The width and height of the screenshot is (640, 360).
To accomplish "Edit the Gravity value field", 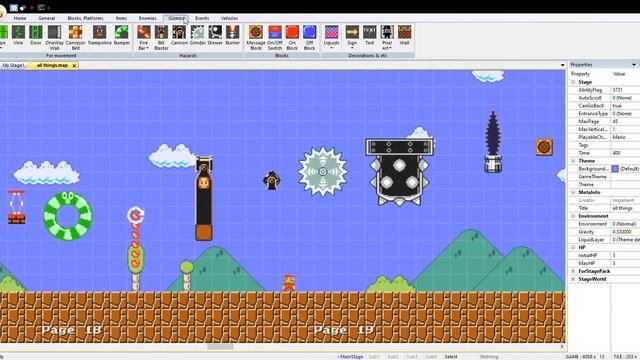I will (625, 232).
